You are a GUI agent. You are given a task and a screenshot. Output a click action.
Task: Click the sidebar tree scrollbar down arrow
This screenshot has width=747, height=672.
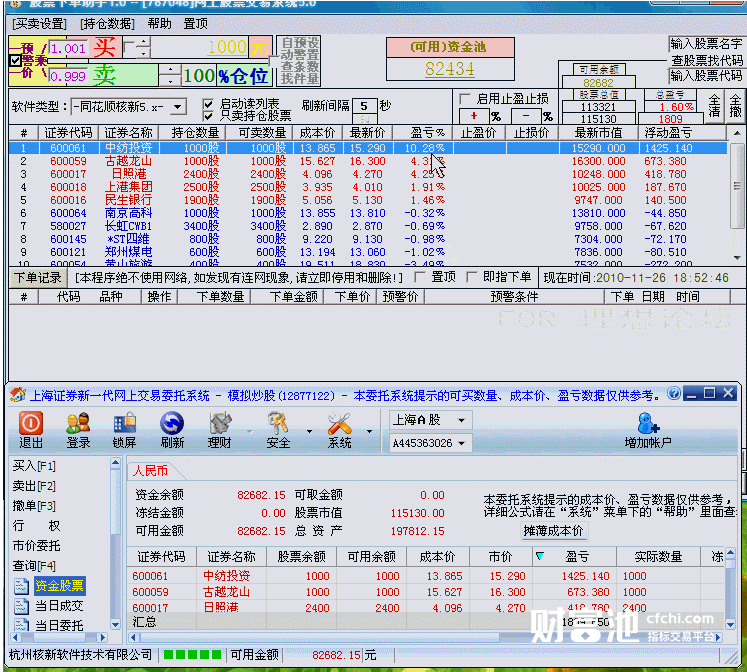pyautogui.click(x=115, y=624)
